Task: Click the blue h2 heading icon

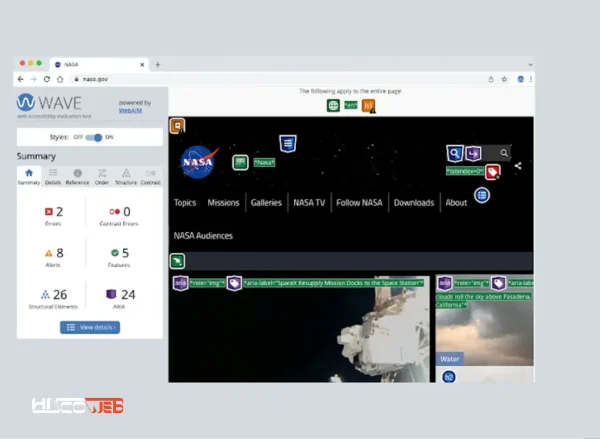Action: 449,377
